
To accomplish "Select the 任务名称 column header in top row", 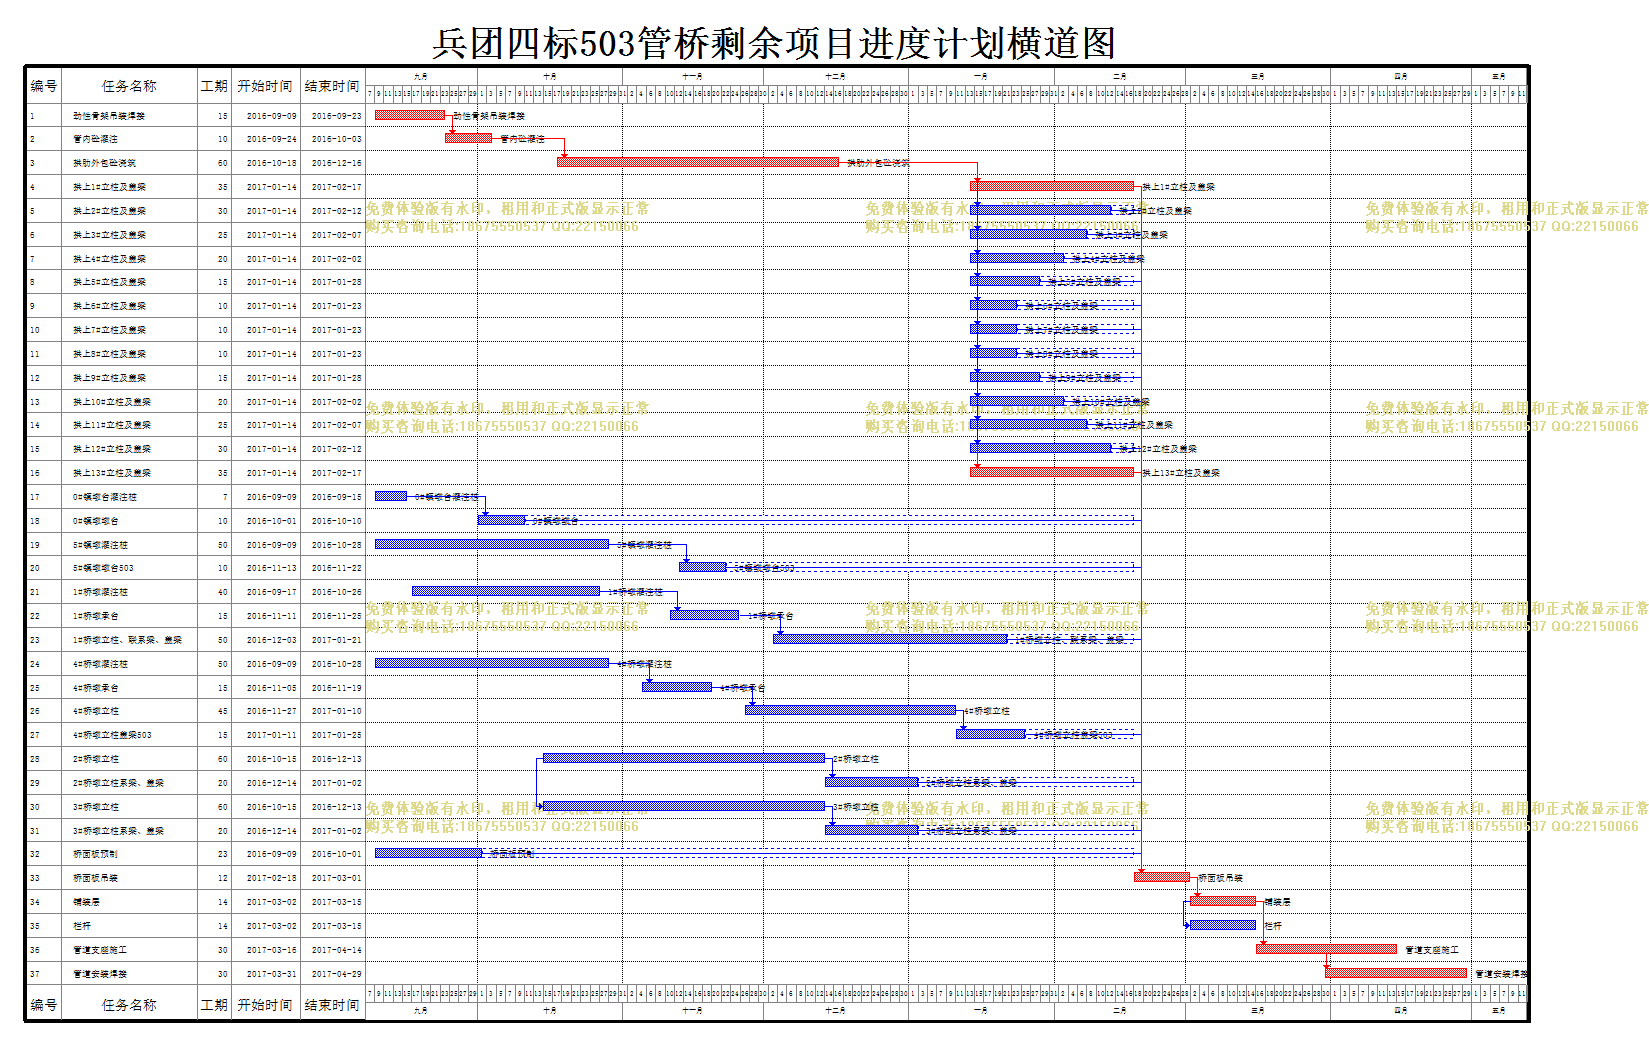I will point(129,86).
